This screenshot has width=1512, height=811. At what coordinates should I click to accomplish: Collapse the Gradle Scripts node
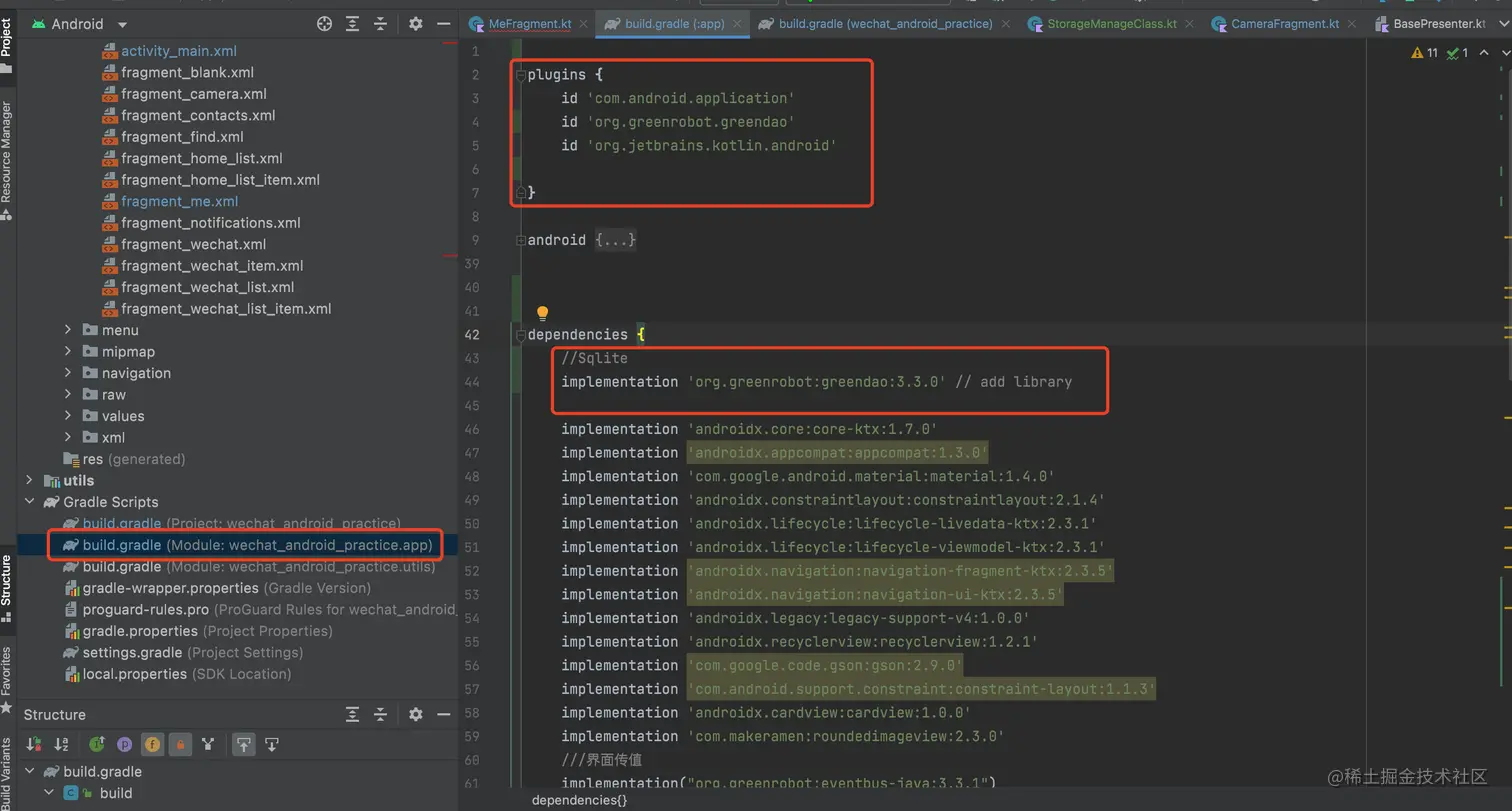[x=29, y=502]
